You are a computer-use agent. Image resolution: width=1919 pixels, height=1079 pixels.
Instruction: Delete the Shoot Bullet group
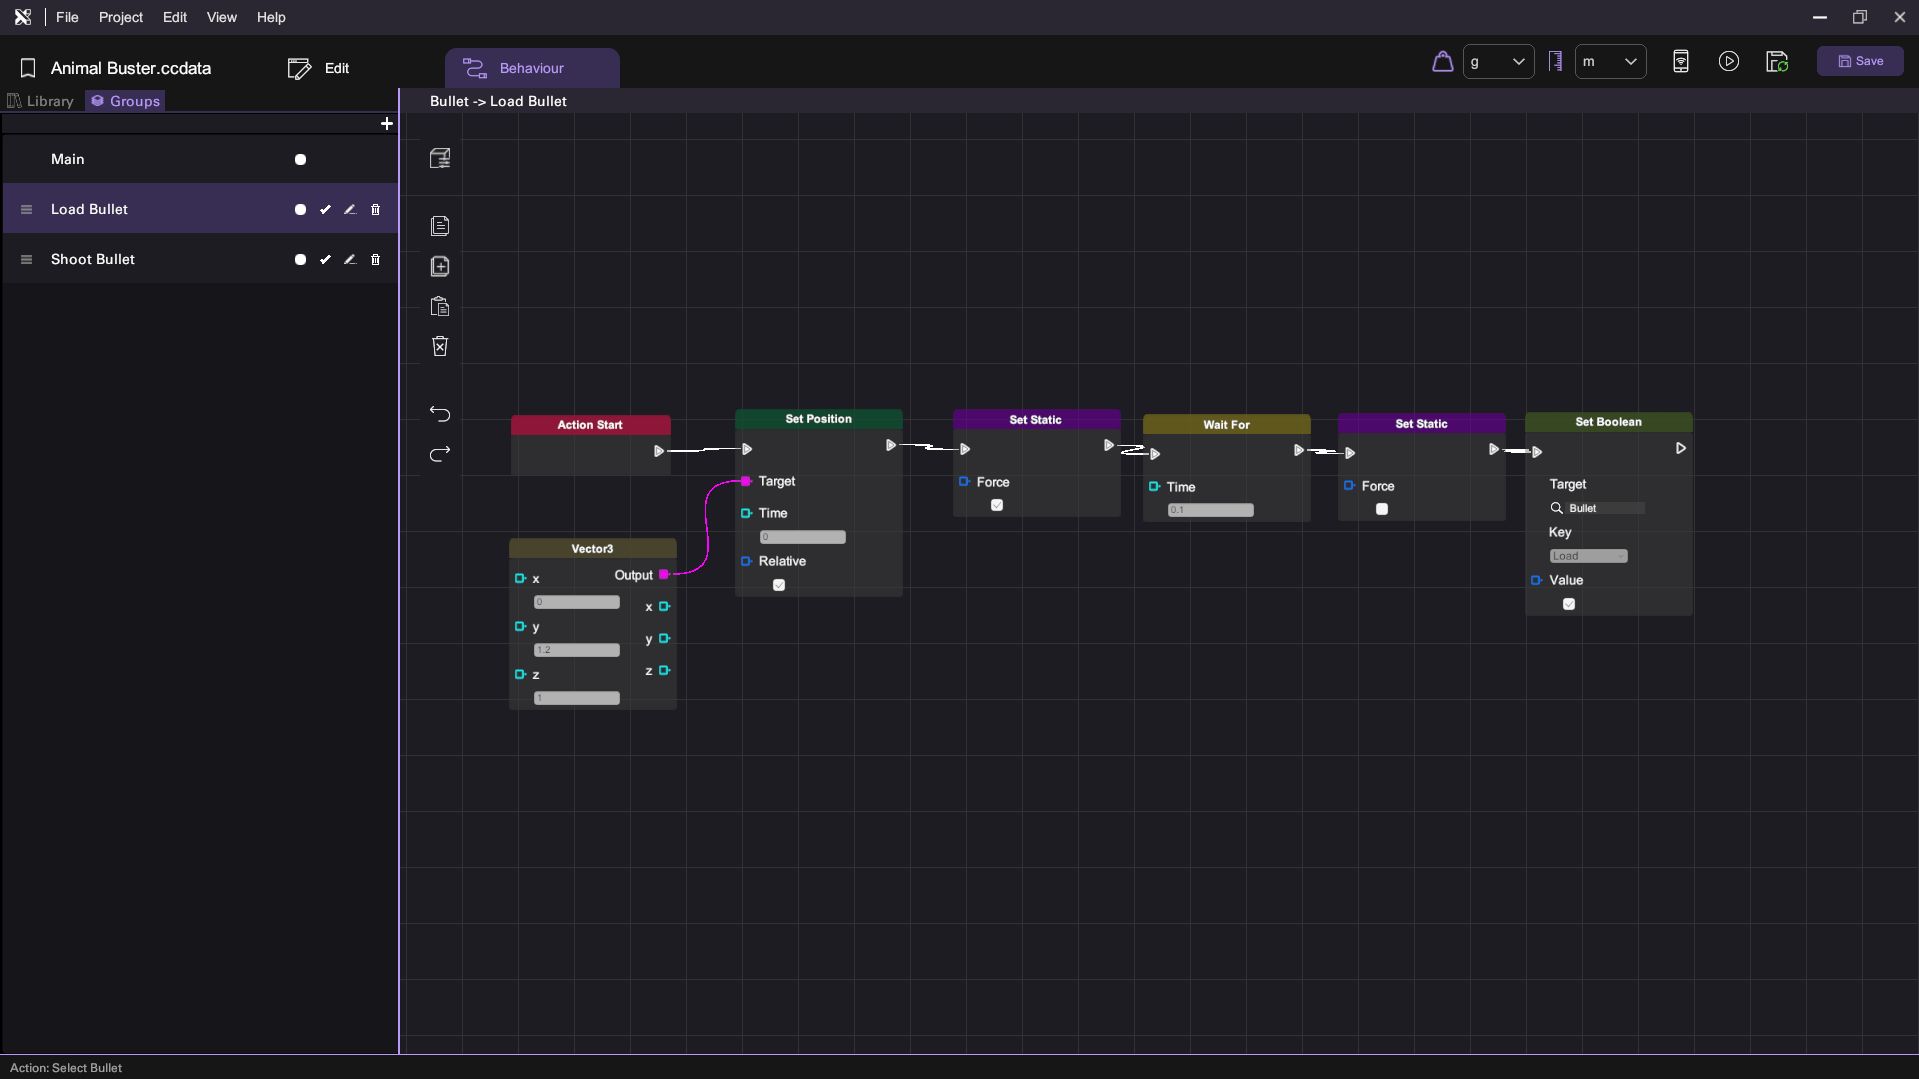pyautogui.click(x=376, y=260)
